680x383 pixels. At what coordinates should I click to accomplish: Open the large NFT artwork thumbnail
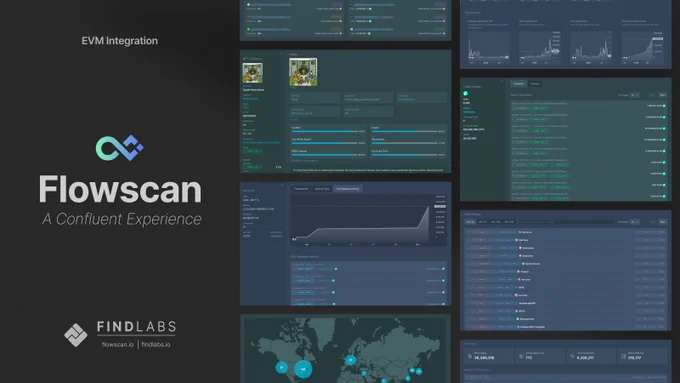tap(303, 72)
